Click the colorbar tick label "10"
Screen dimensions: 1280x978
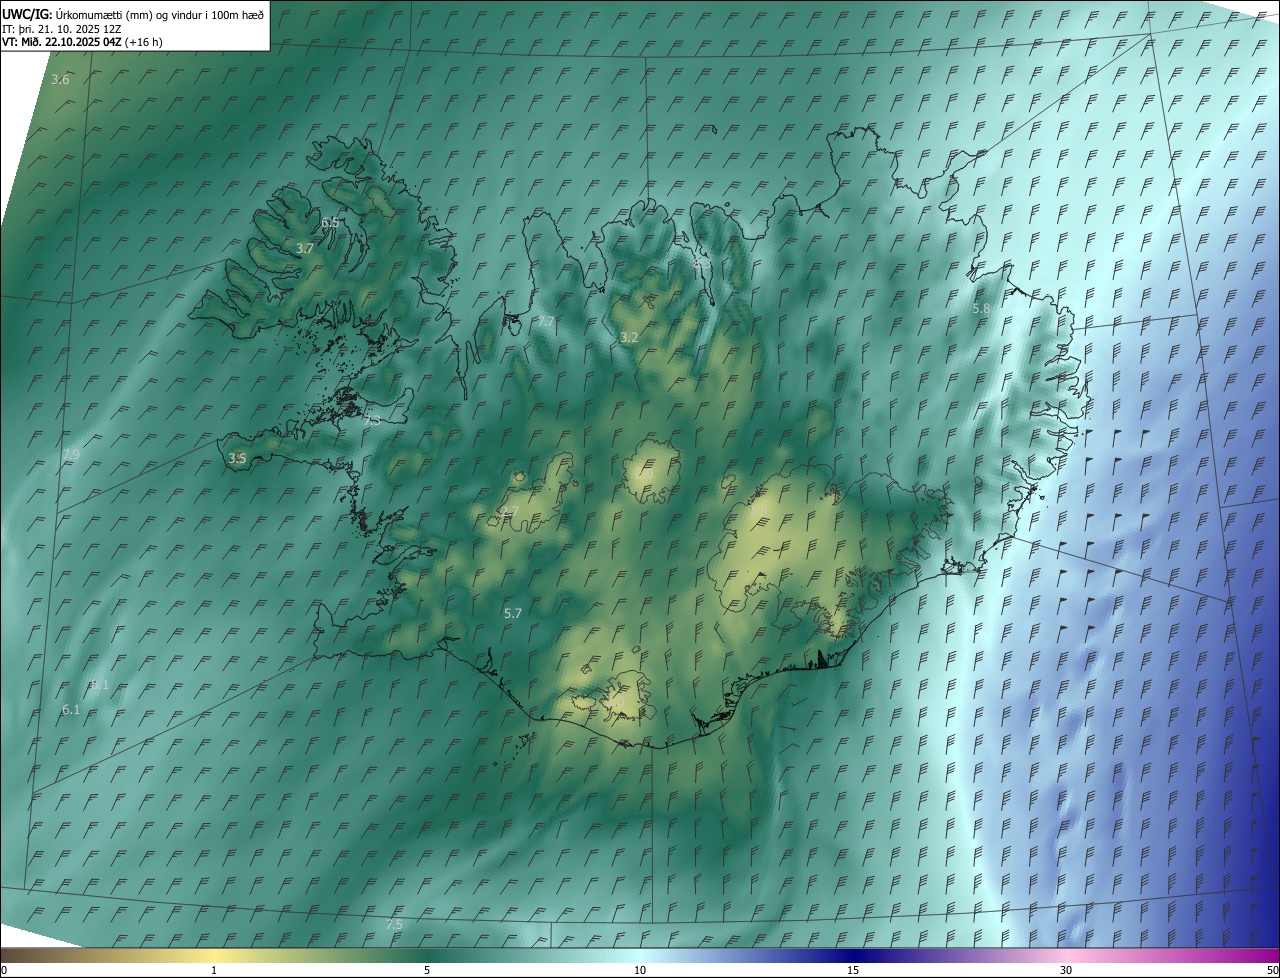click(640, 970)
